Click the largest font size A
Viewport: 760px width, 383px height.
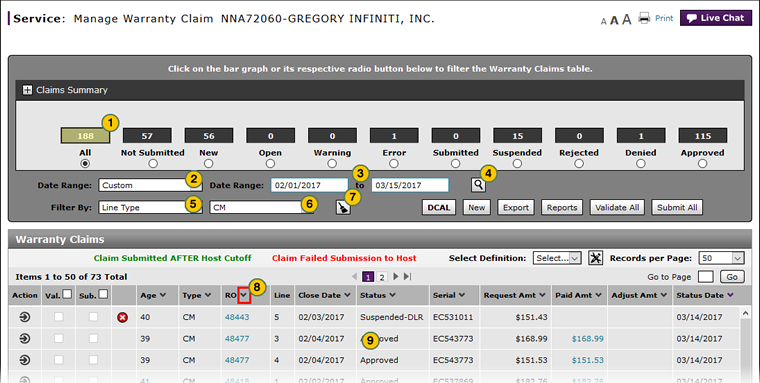coord(626,19)
